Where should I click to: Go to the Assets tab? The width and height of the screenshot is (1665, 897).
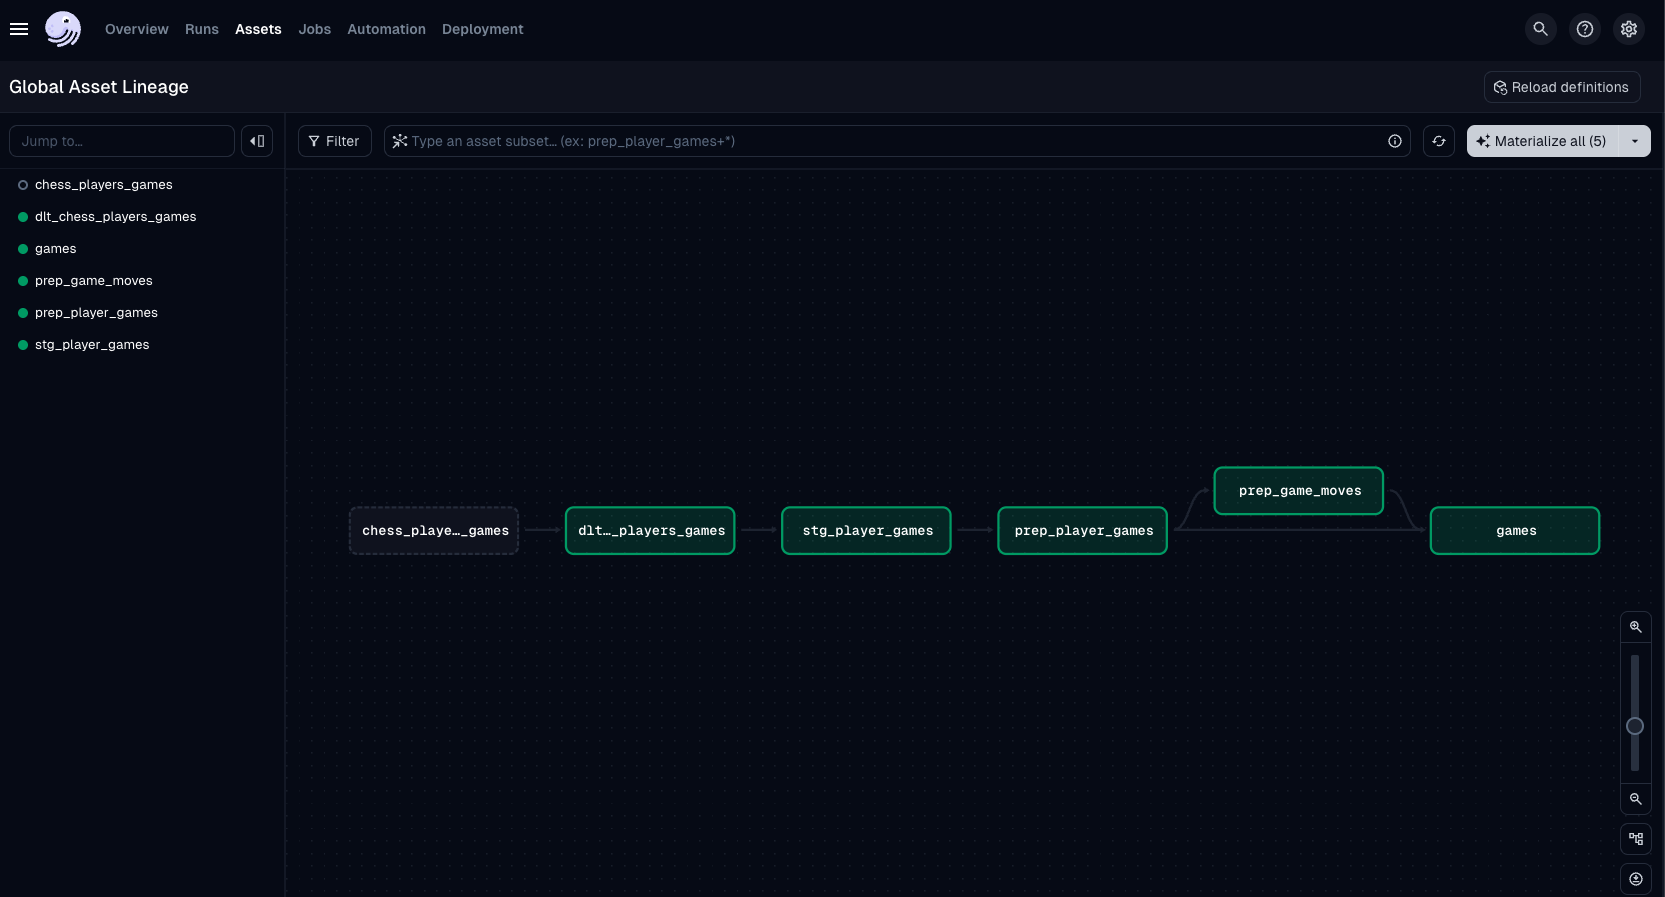pos(258,29)
